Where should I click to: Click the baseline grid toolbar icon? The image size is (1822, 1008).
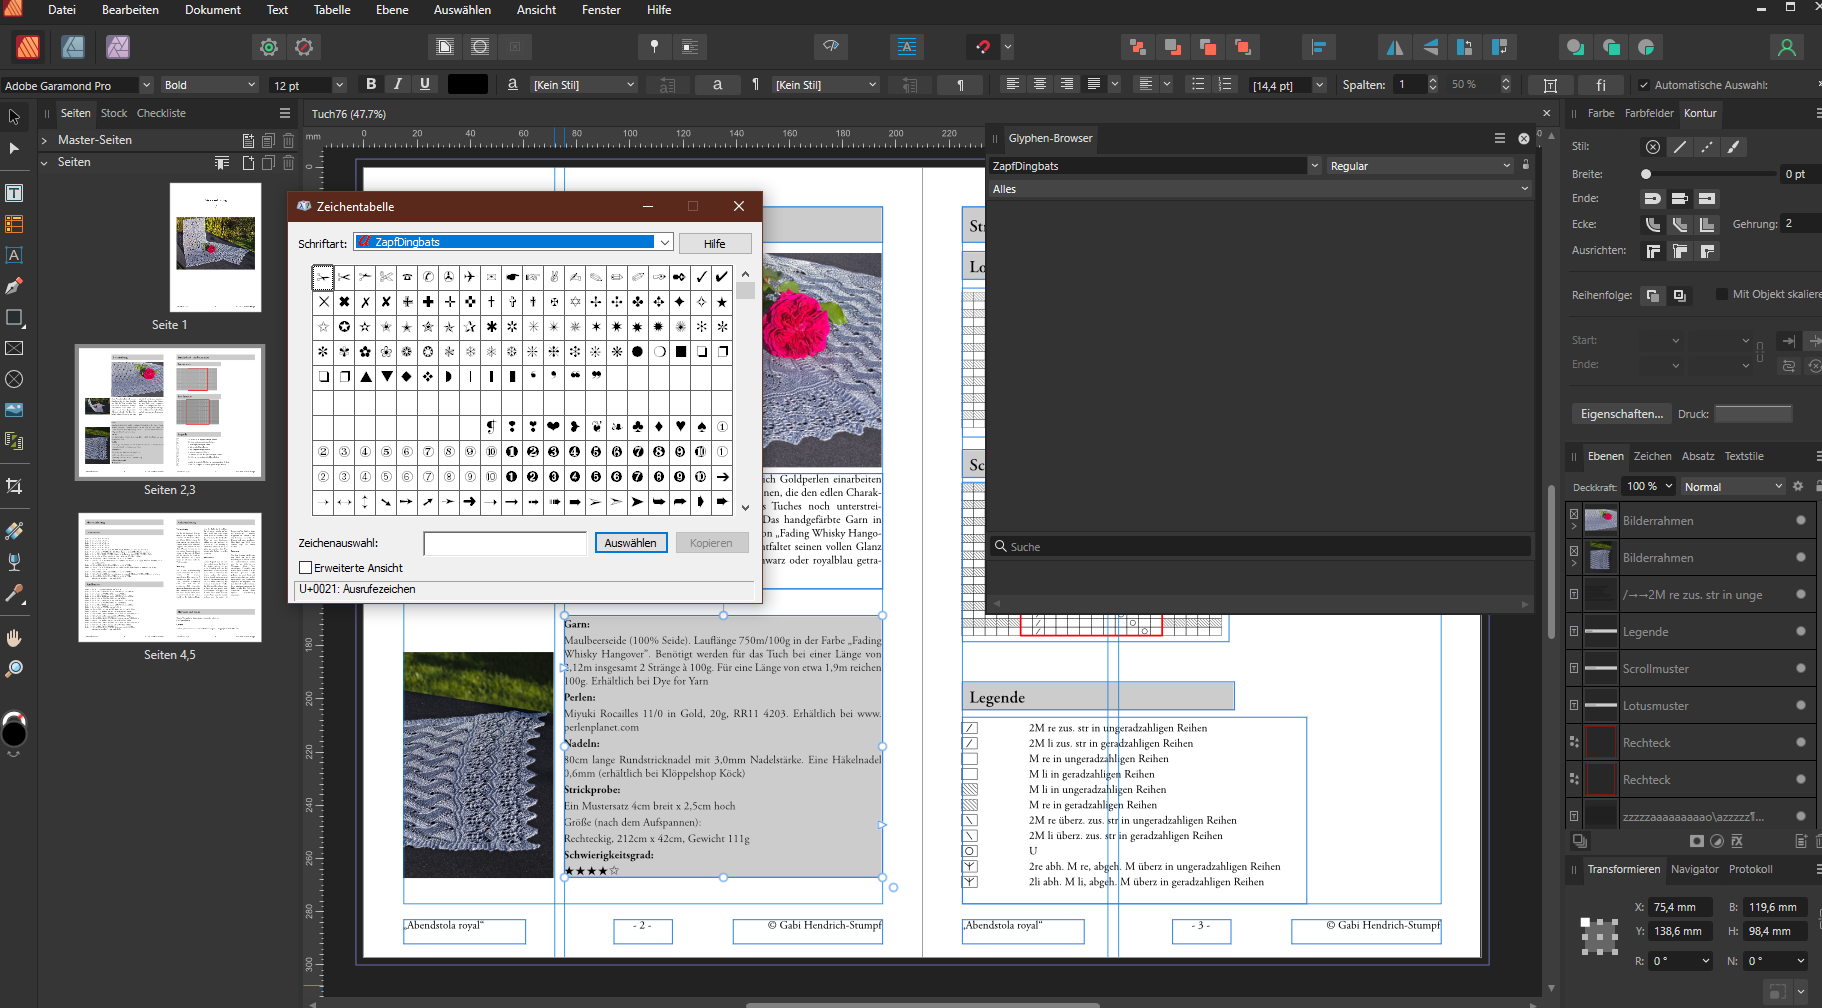click(x=906, y=47)
